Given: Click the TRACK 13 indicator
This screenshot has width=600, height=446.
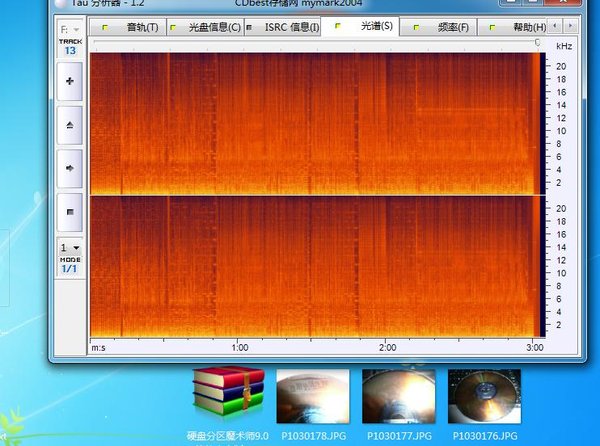Looking at the screenshot, I should tap(70, 47).
